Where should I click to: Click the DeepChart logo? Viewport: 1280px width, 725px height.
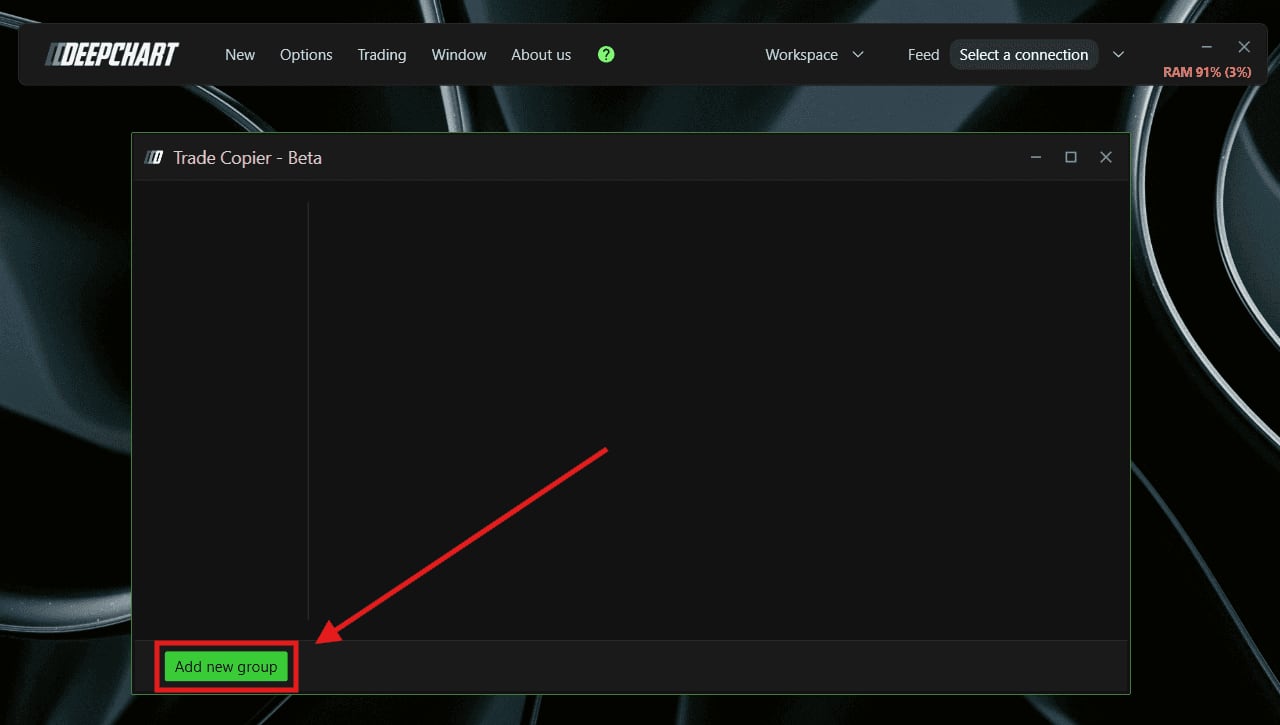[x=112, y=54]
